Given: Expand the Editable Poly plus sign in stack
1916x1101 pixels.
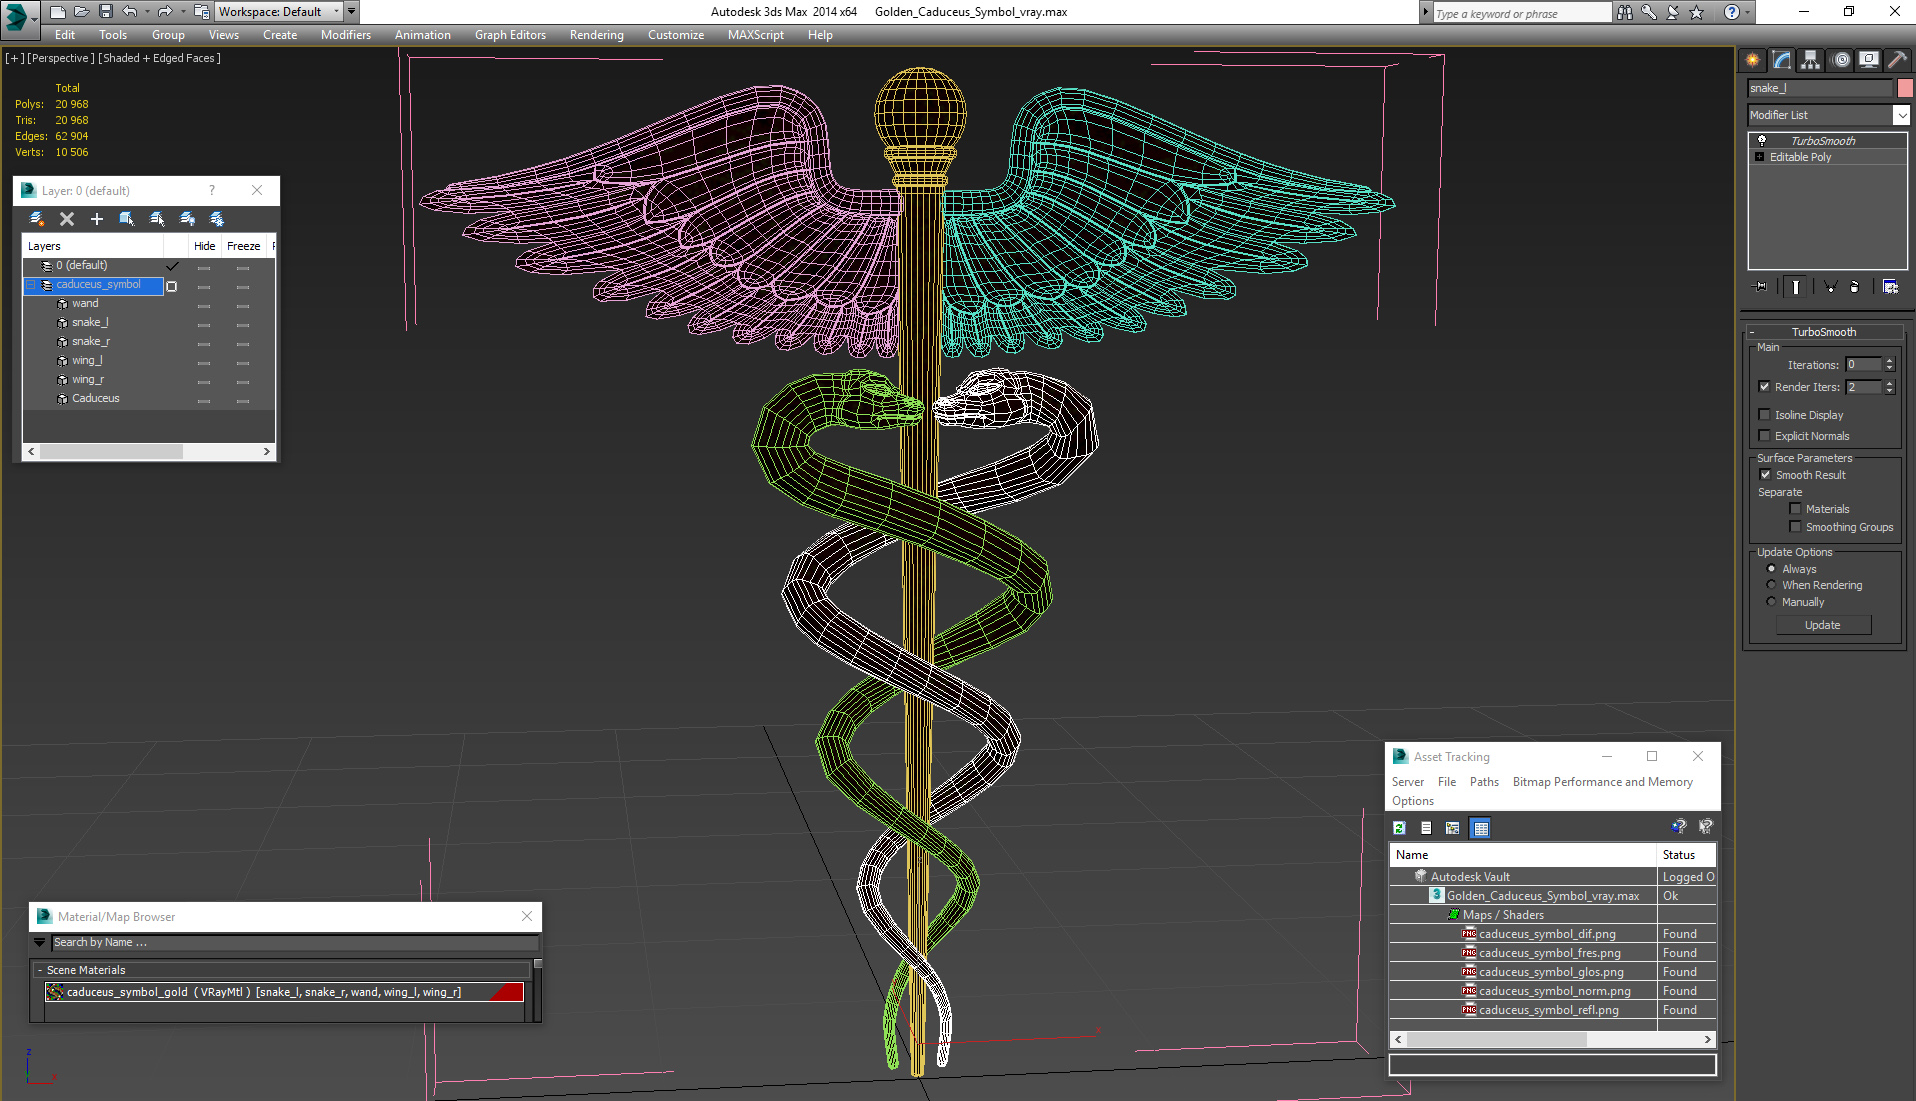Looking at the screenshot, I should click(x=1760, y=157).
